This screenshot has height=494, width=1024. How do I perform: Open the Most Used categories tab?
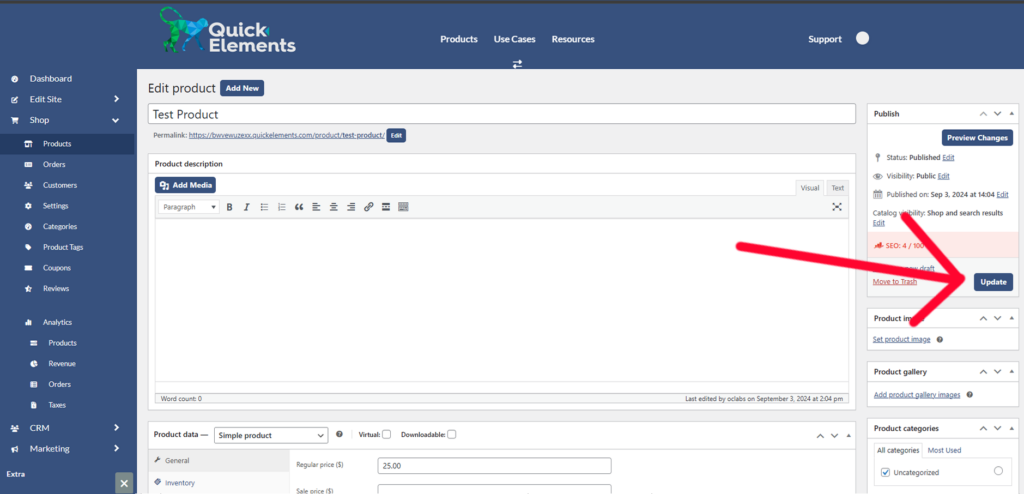944,450
